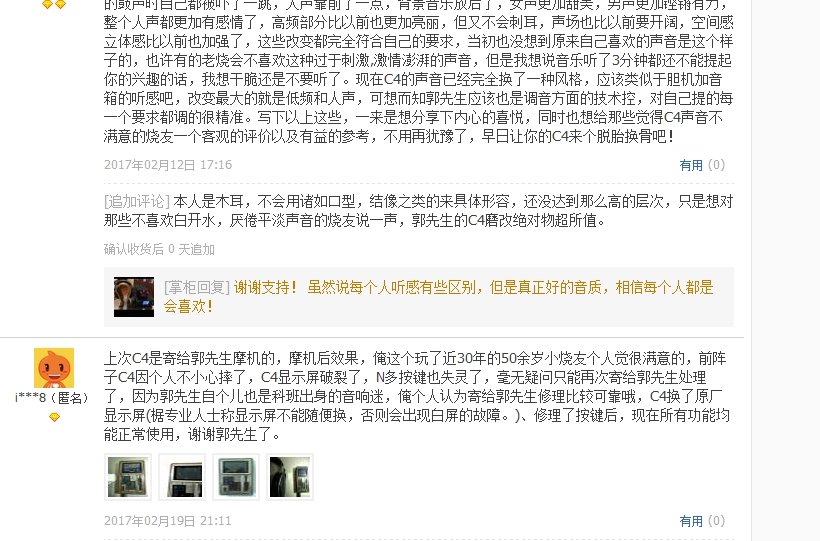Click the seller reply text 谢谢支持
The height and width of the screenshot is (541, 820).
[265, 287]
